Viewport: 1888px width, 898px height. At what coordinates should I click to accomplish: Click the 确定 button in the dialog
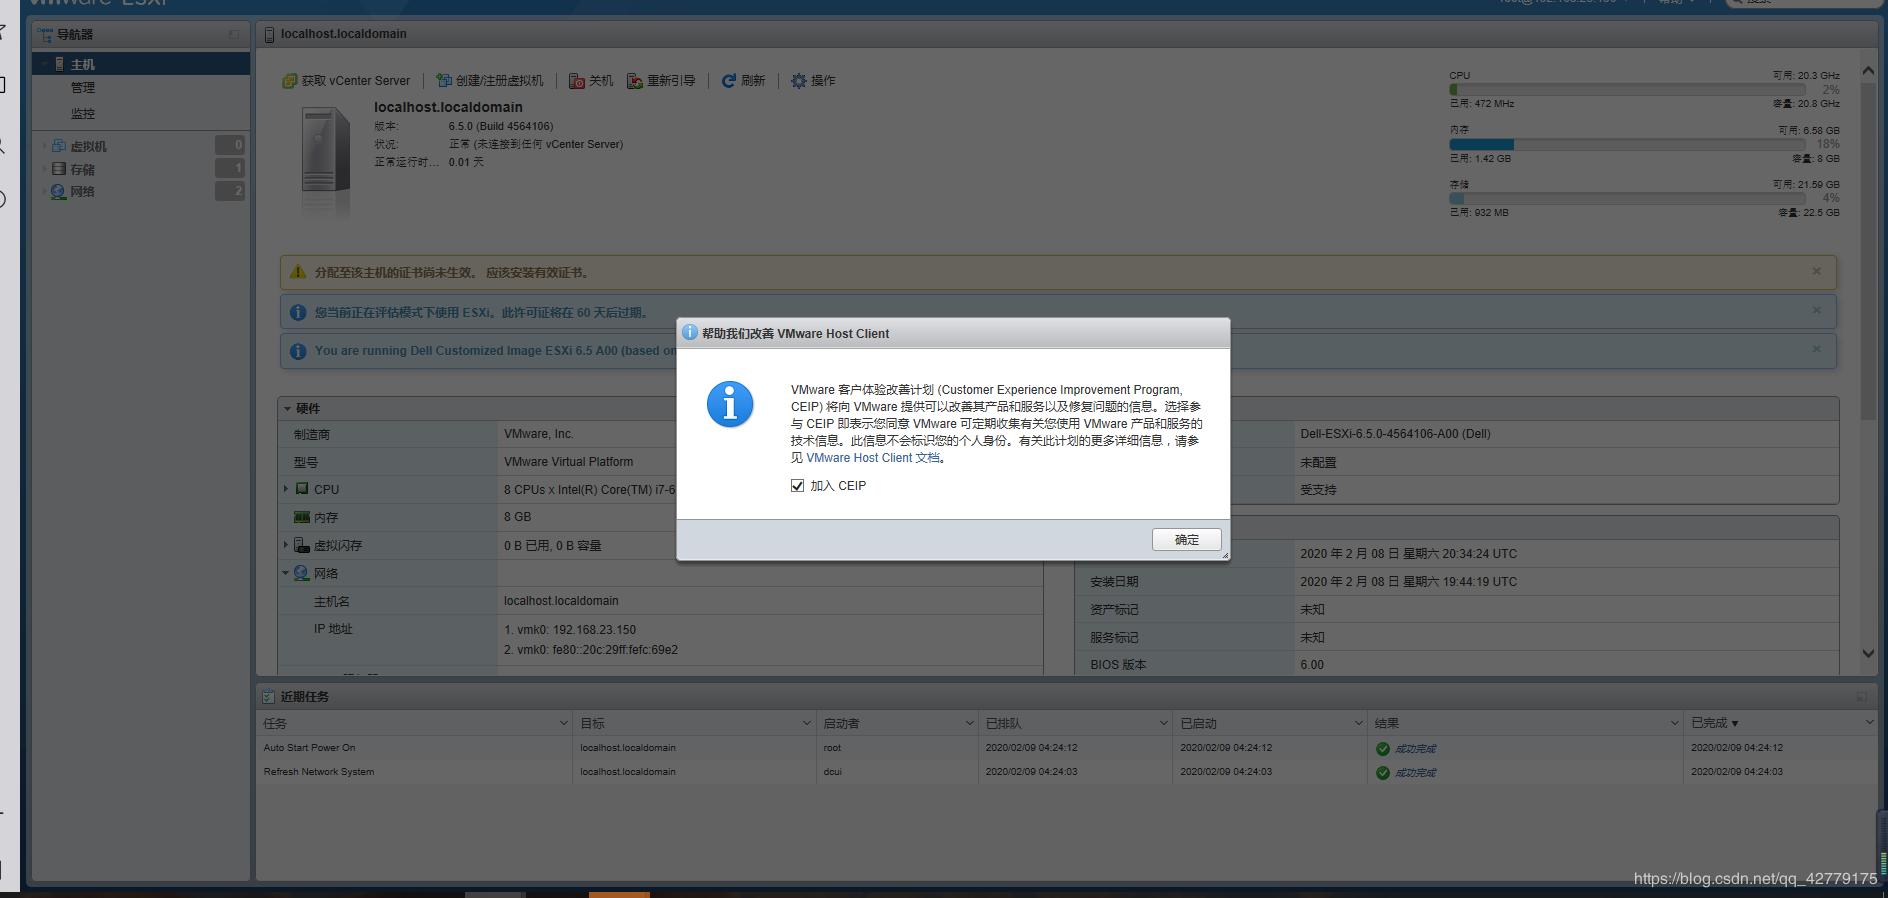[x=1186, y=540]
